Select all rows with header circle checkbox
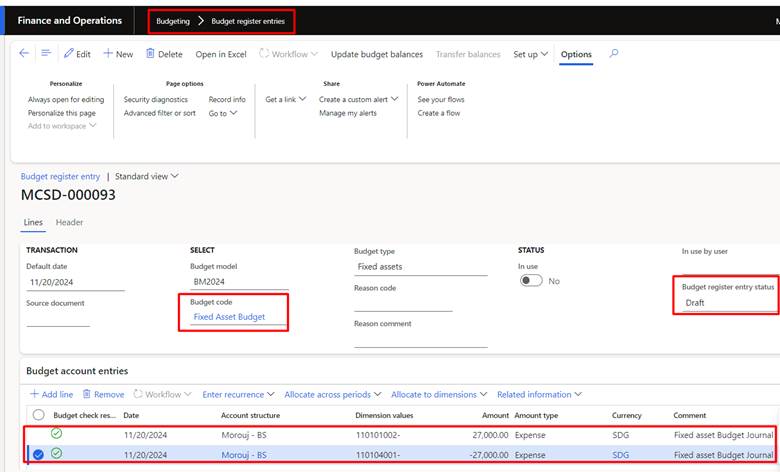Viewport: 780px width, 472px height. point(38,415)
